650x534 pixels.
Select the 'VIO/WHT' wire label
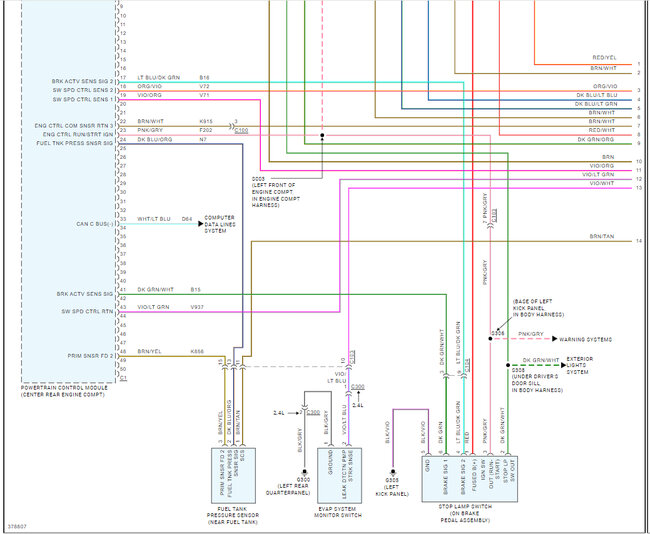(602, 183)
